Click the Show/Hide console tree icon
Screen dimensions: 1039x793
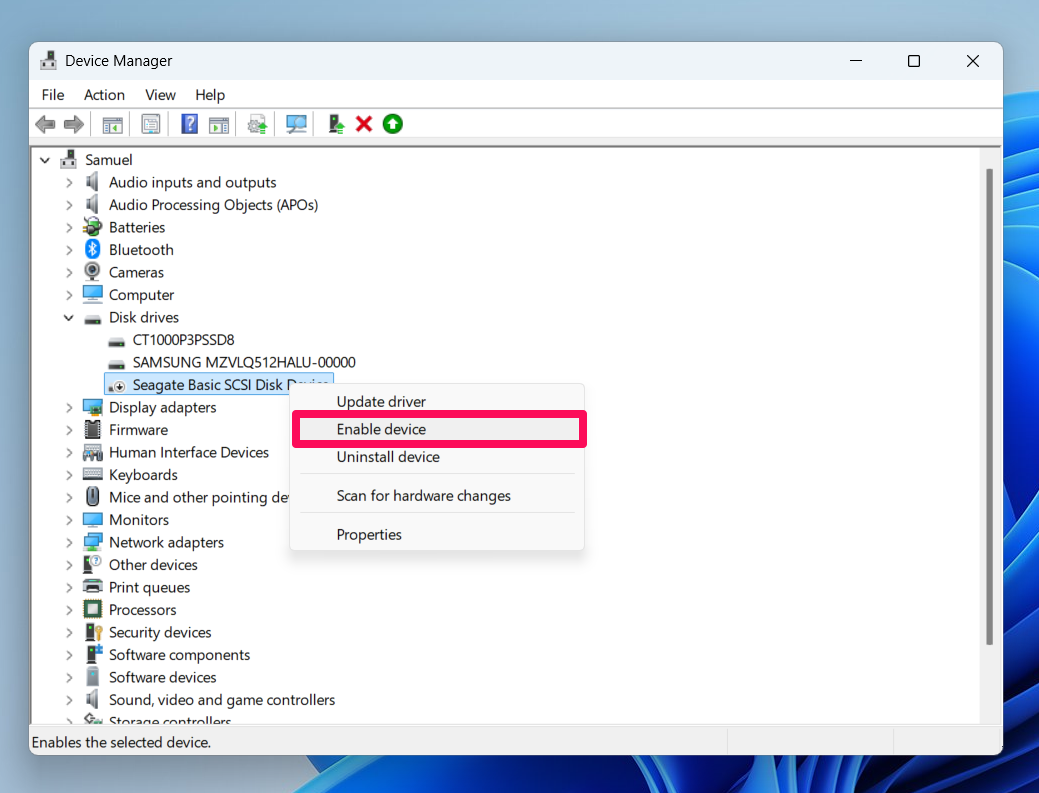[x=112, y=123]
